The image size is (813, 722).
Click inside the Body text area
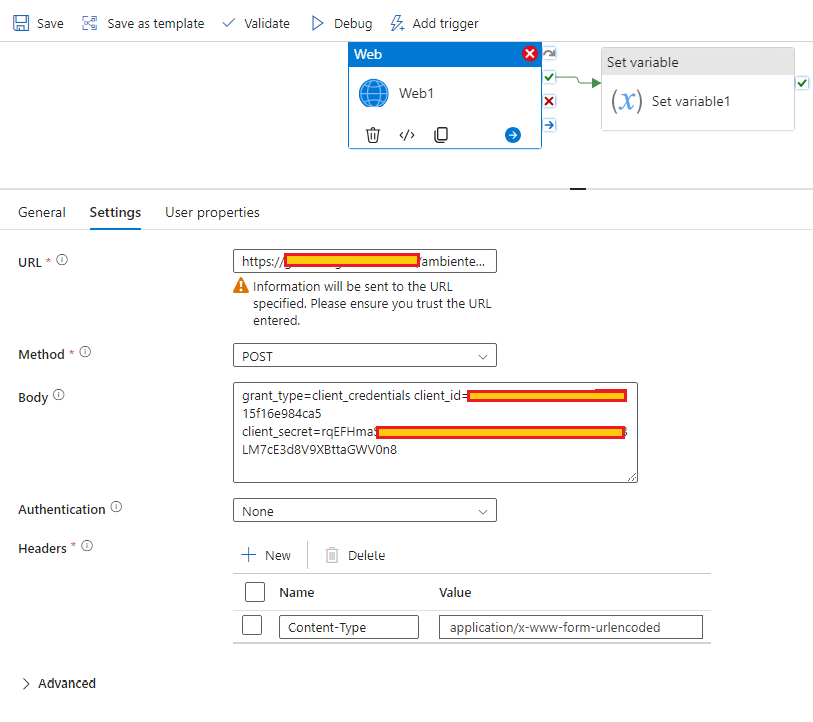point(435,433)
